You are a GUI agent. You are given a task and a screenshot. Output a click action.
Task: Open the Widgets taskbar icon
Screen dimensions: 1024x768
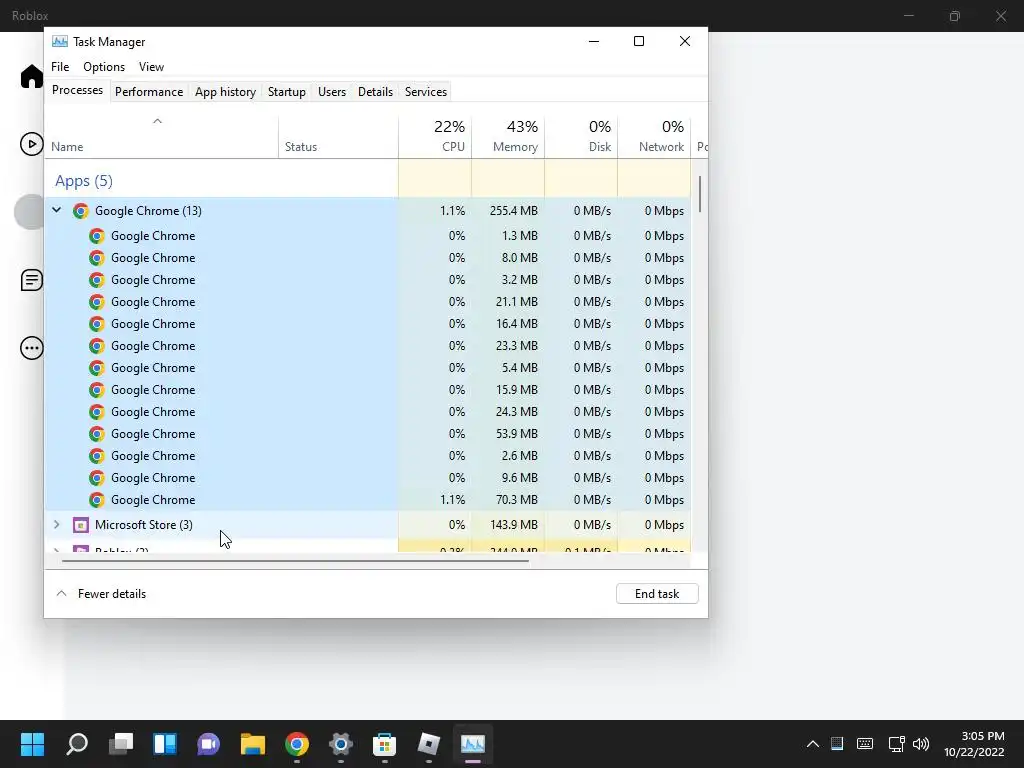coord(165,744)
